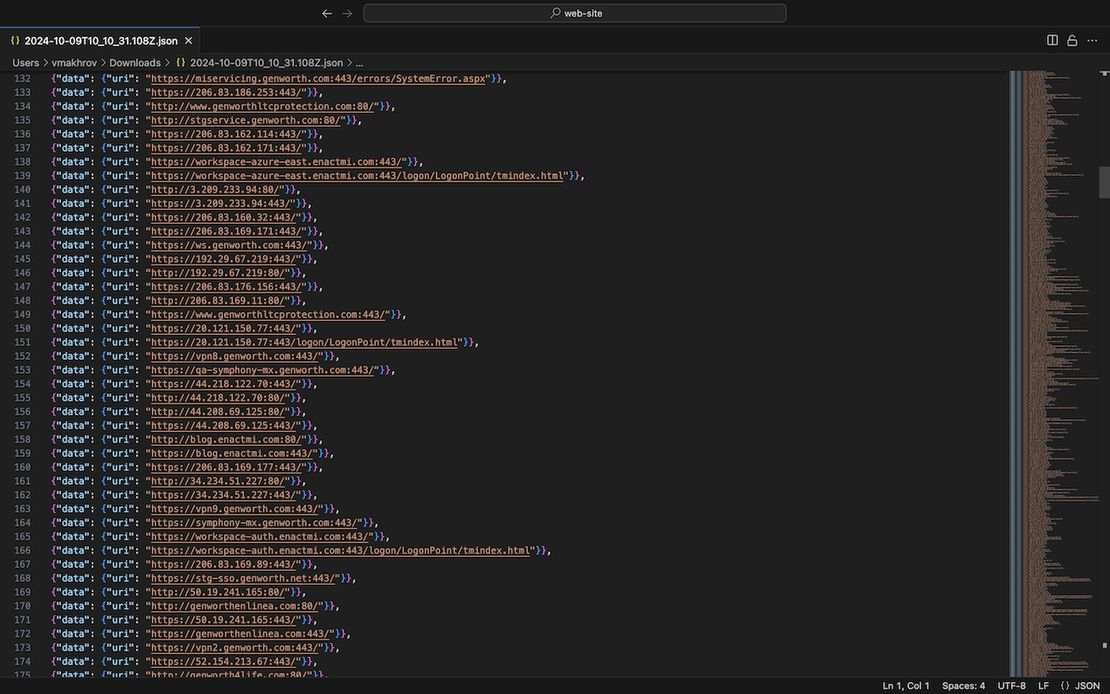The image size is (1110, 694).
Task: Click the search icon in the command center
Action: pyautogui.click(x=554, y=13)
